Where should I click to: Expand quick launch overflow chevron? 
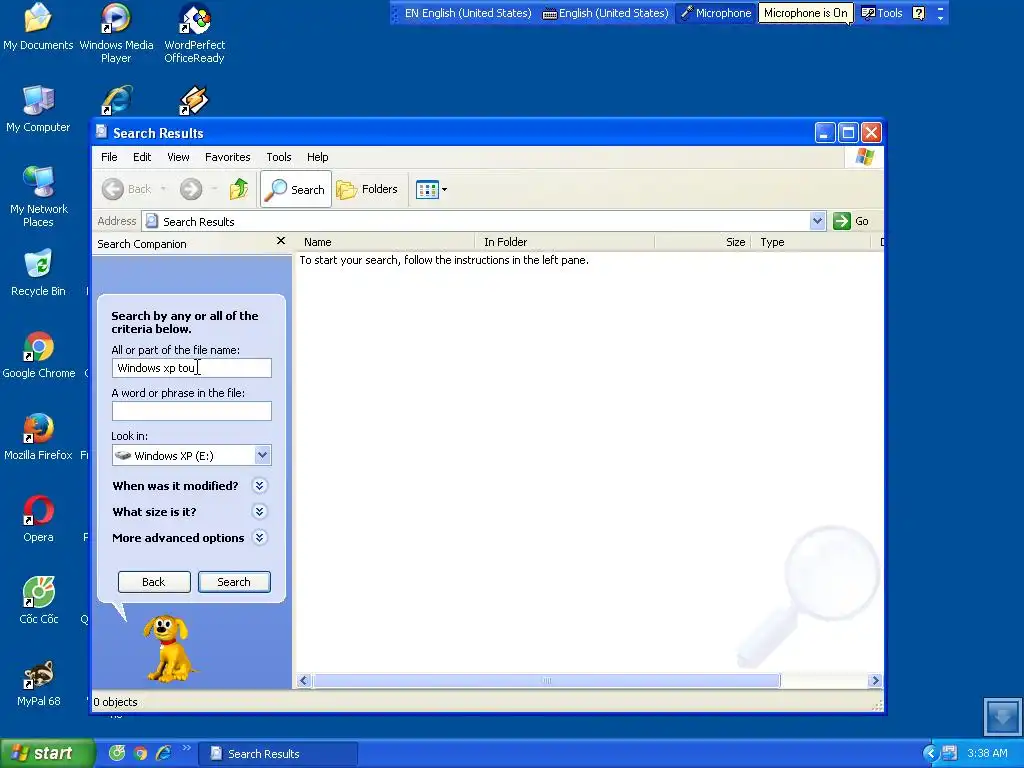pos(187,748)
